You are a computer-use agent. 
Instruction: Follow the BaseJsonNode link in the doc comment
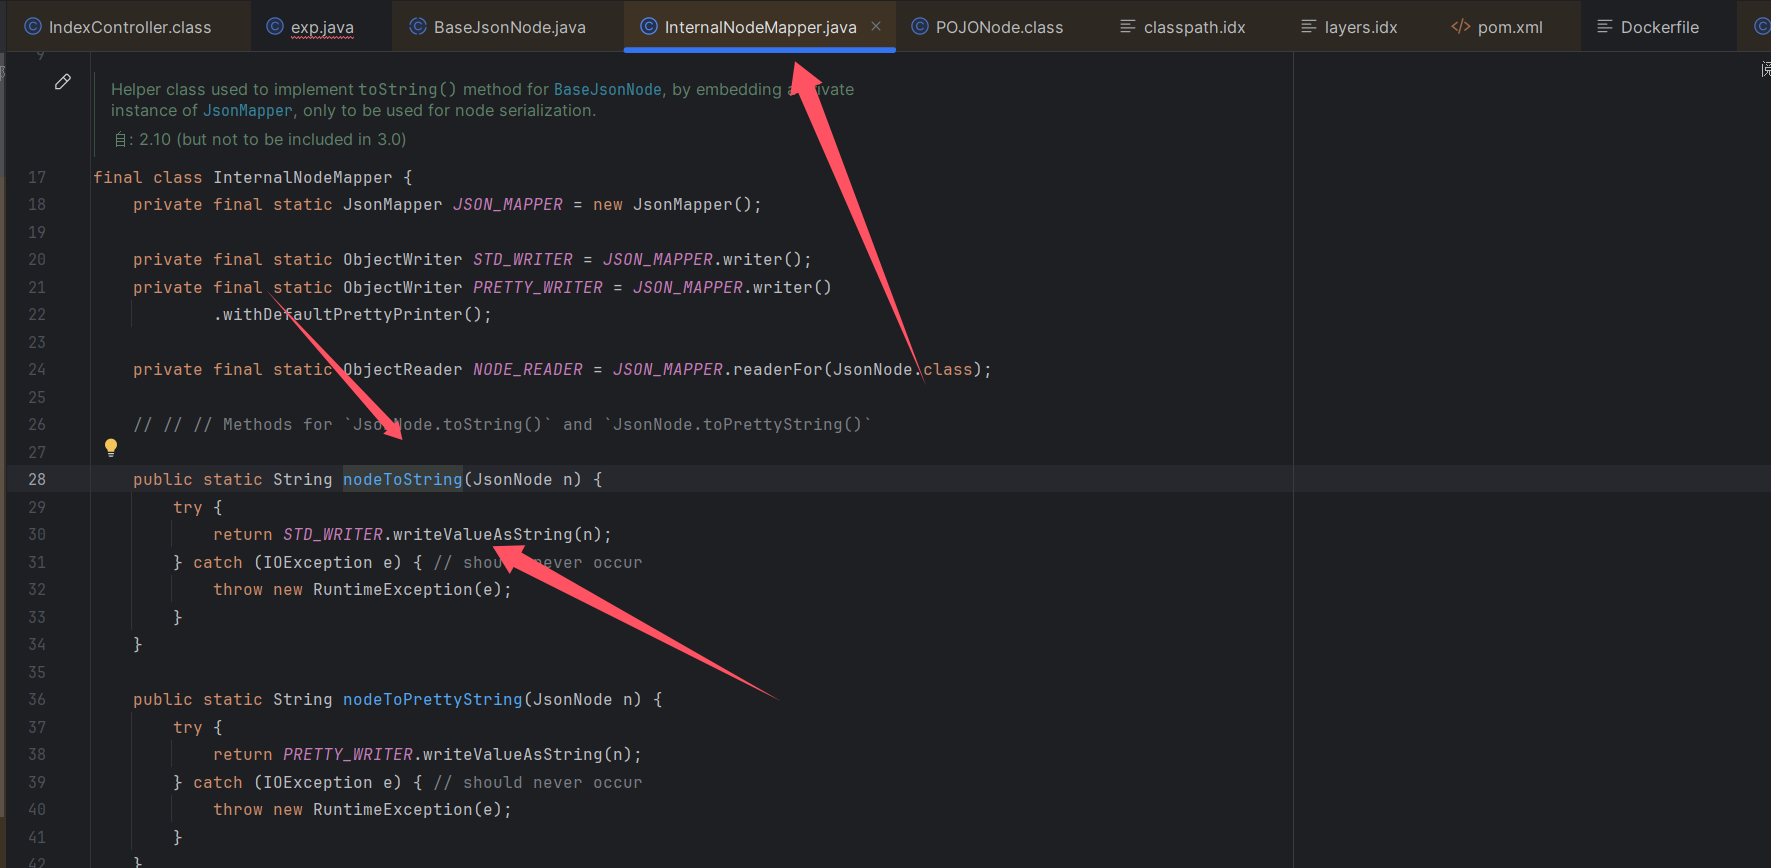pyautogui.click(x=607, y=89)
